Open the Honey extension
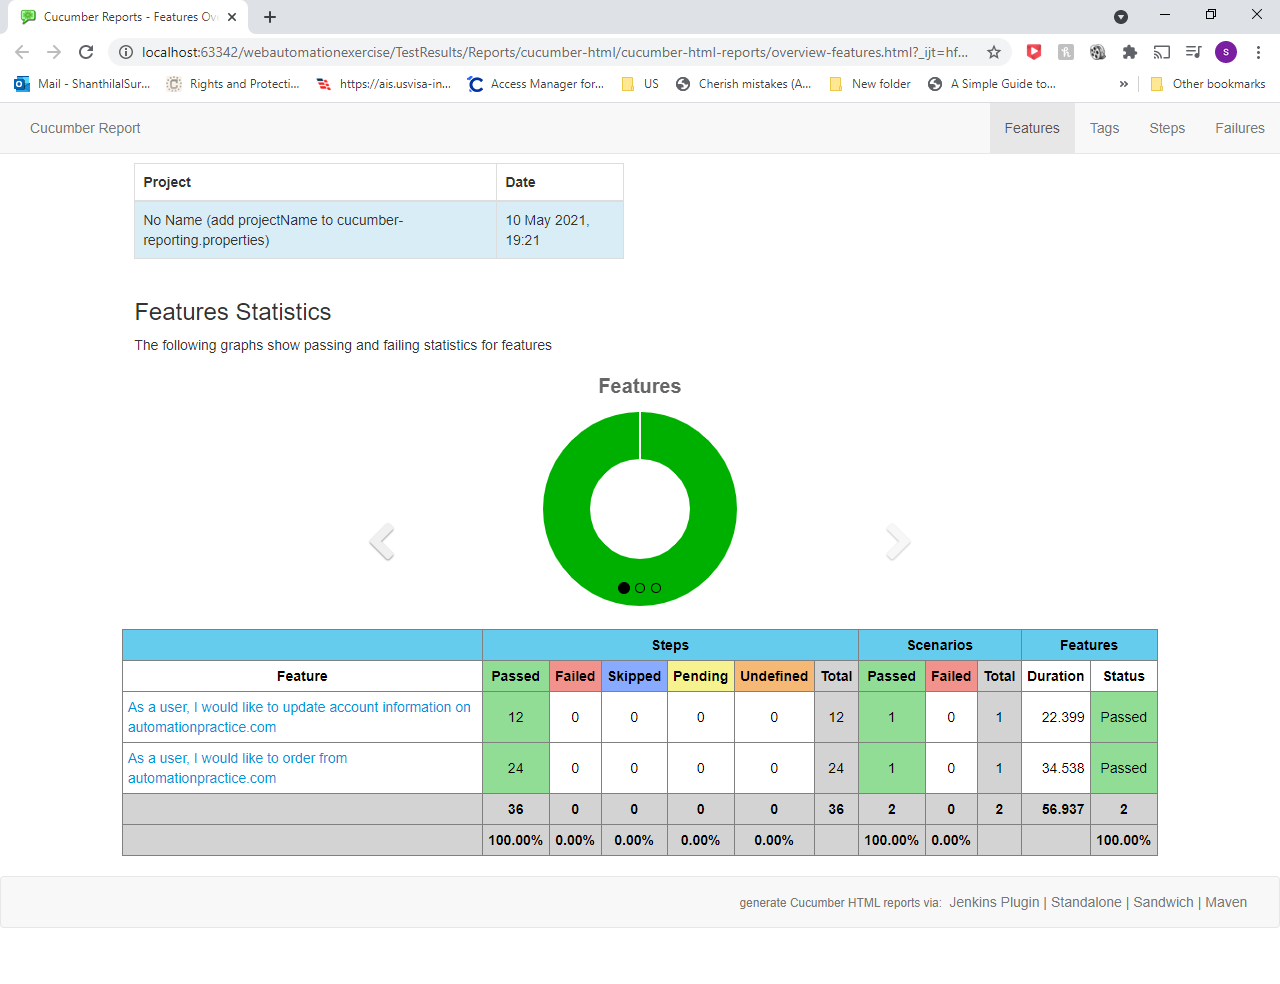This screenshot has height=984, width=1280. click(1066, 51)
